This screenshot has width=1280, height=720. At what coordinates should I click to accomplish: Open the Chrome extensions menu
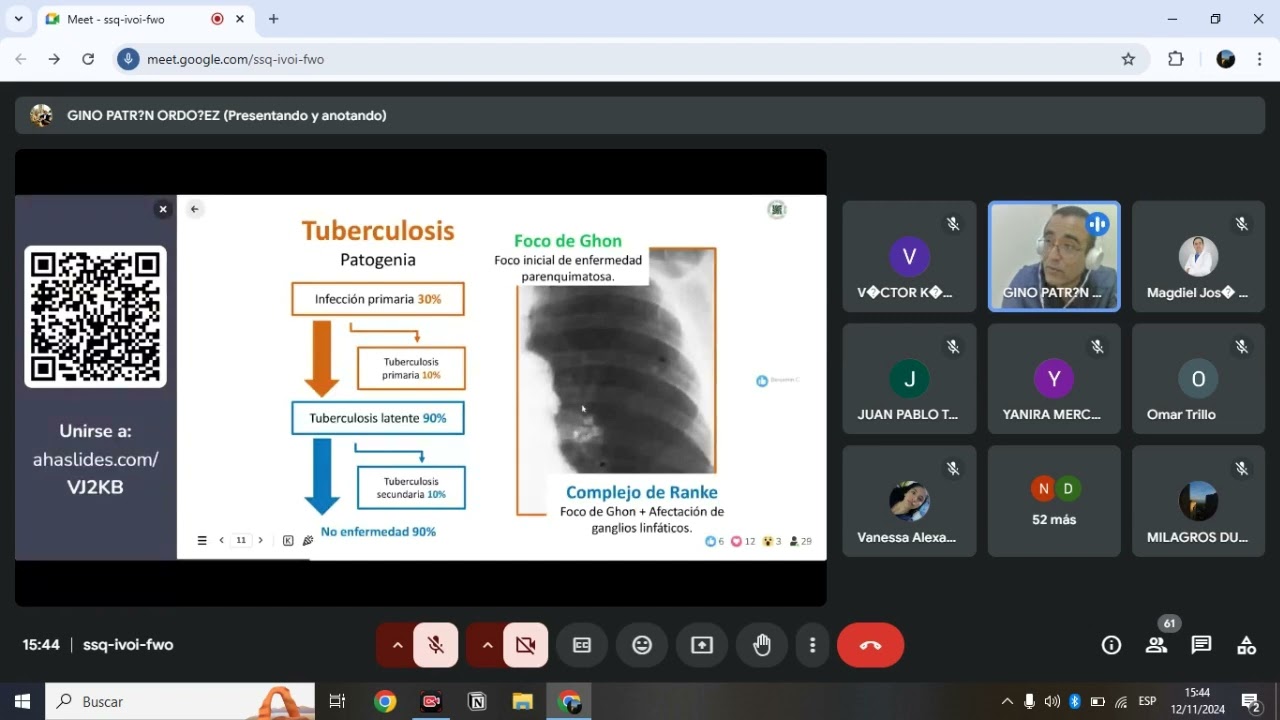(x=1176, y=59)
